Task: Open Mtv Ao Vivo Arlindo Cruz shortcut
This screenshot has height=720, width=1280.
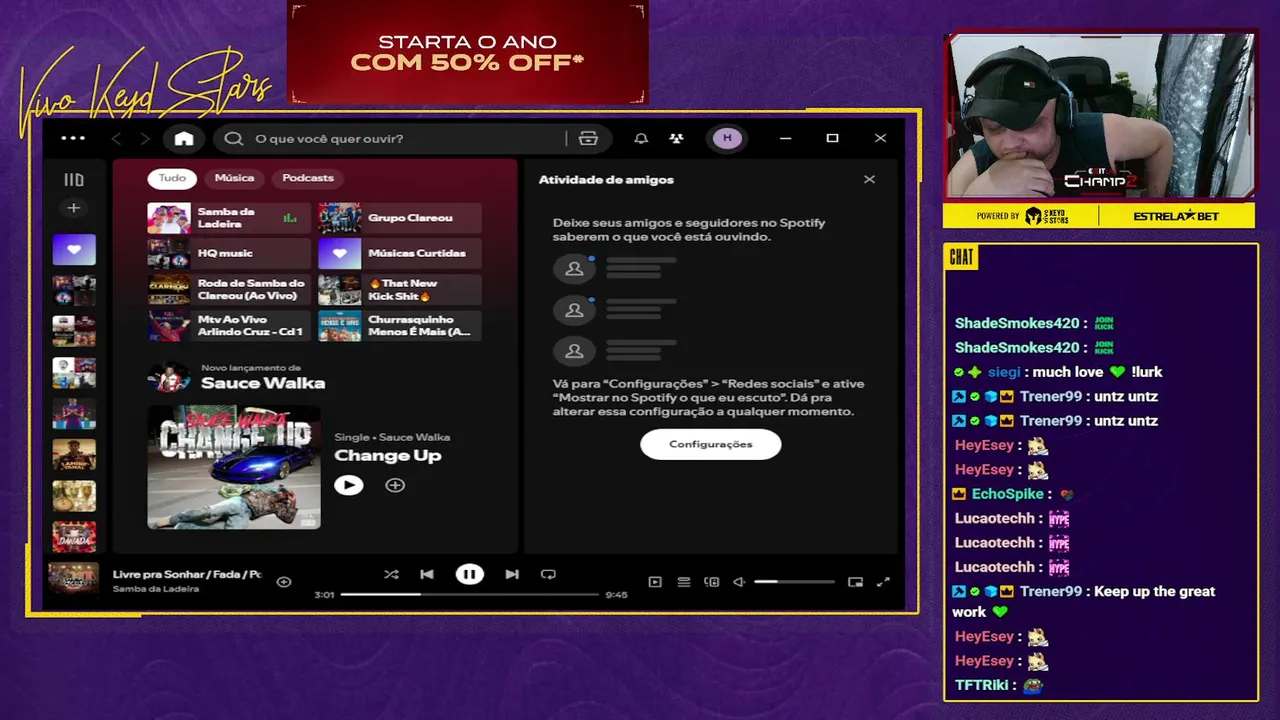Action: pos(228,326)
